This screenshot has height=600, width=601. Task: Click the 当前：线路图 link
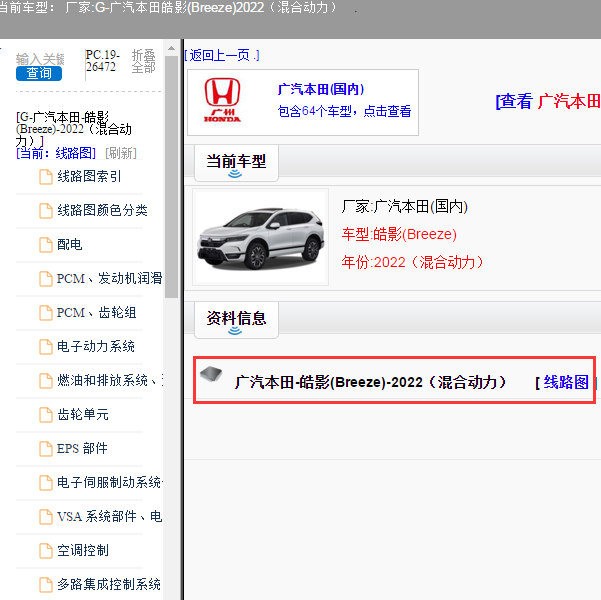(56, 153)
